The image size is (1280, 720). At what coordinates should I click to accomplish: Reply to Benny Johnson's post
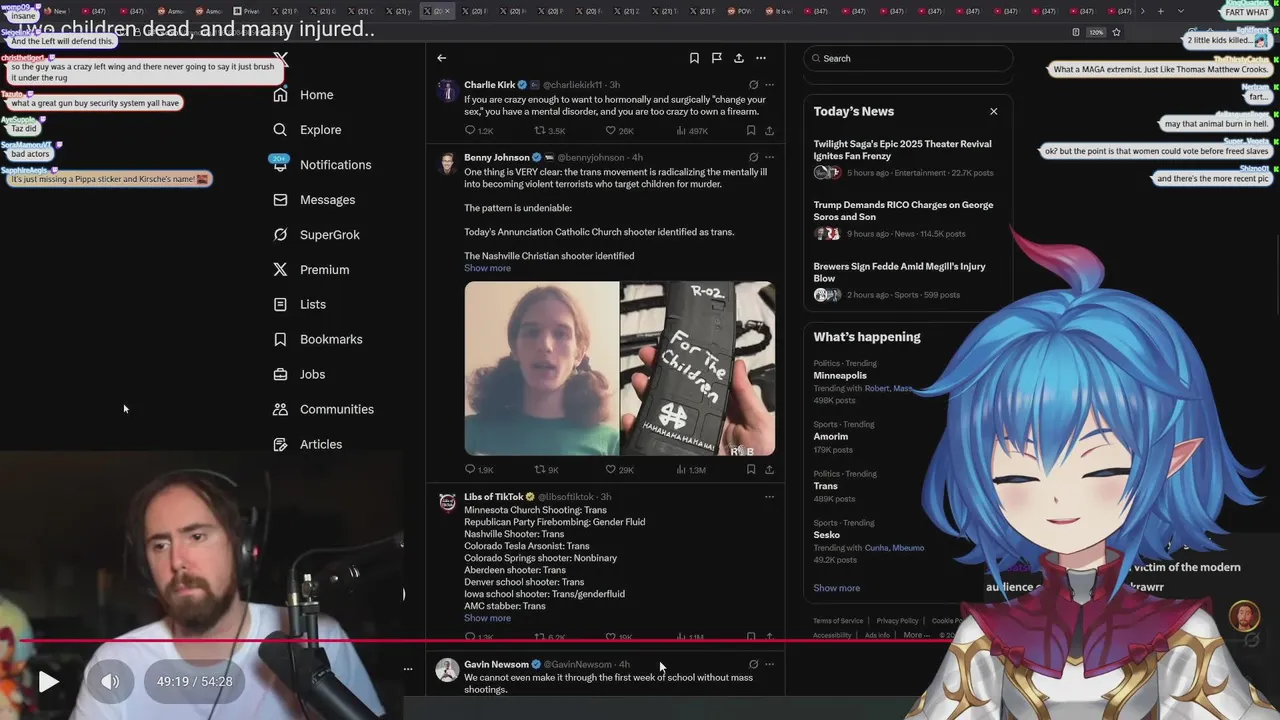(x=479, y=470)
